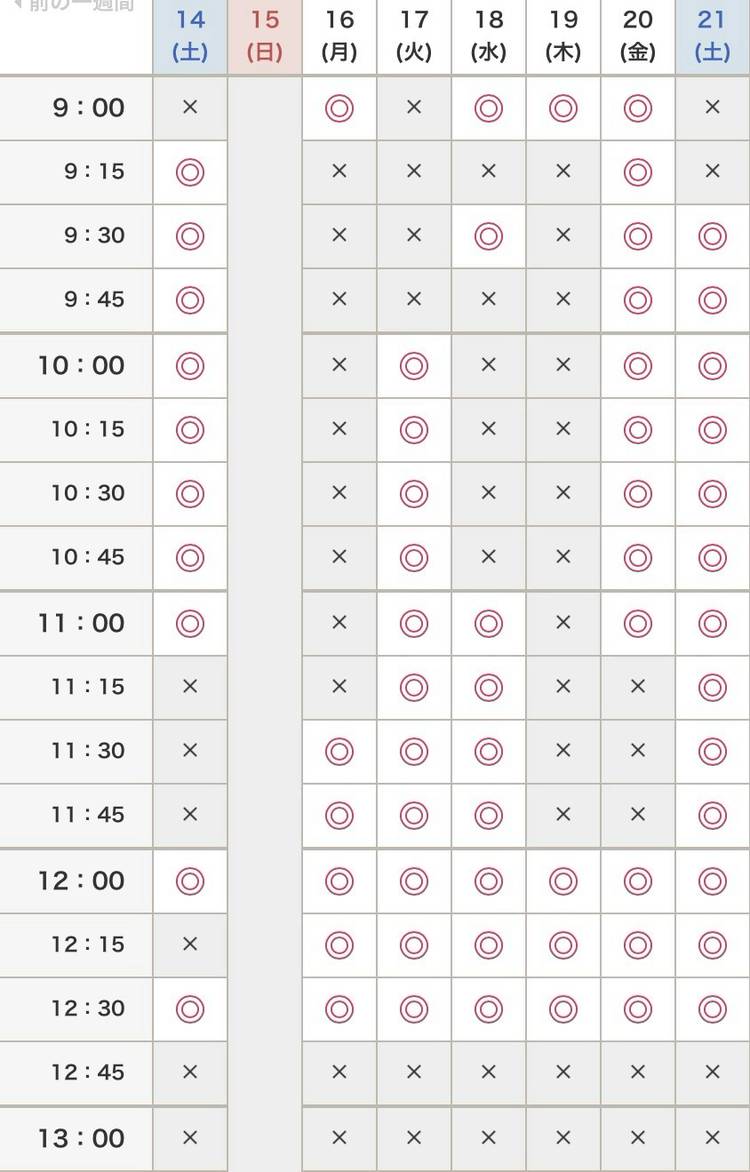Select the 9:00 available slot on Wednesday the 18th
The width and height of the screenshot is (750, 1172).
(488, 107)
